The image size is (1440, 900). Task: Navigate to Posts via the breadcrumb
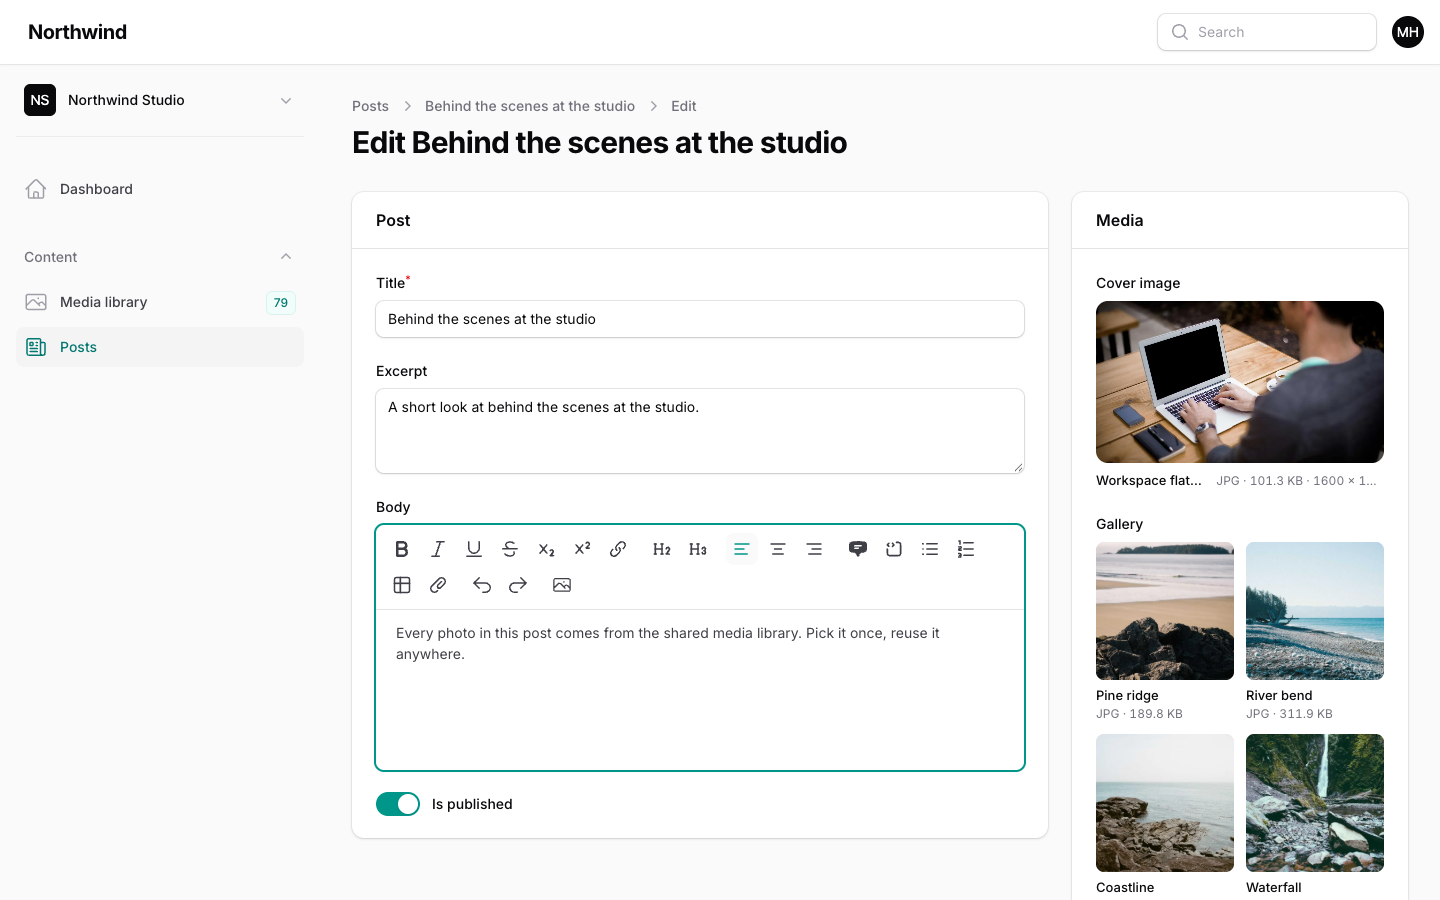pyautogui.click(x=370, y=106)
